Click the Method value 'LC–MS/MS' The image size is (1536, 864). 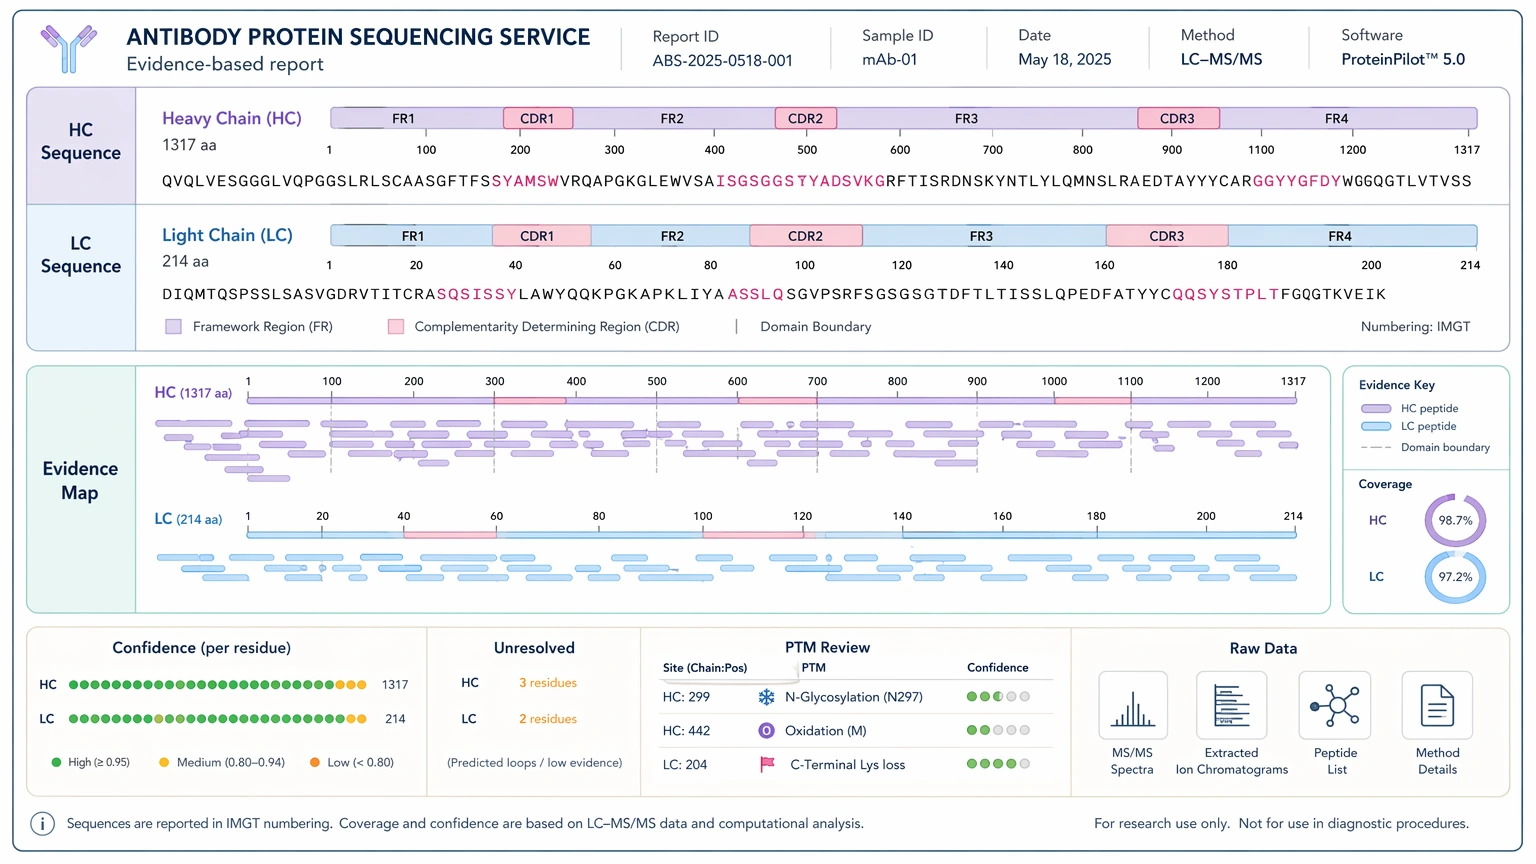coord(1222,60)
